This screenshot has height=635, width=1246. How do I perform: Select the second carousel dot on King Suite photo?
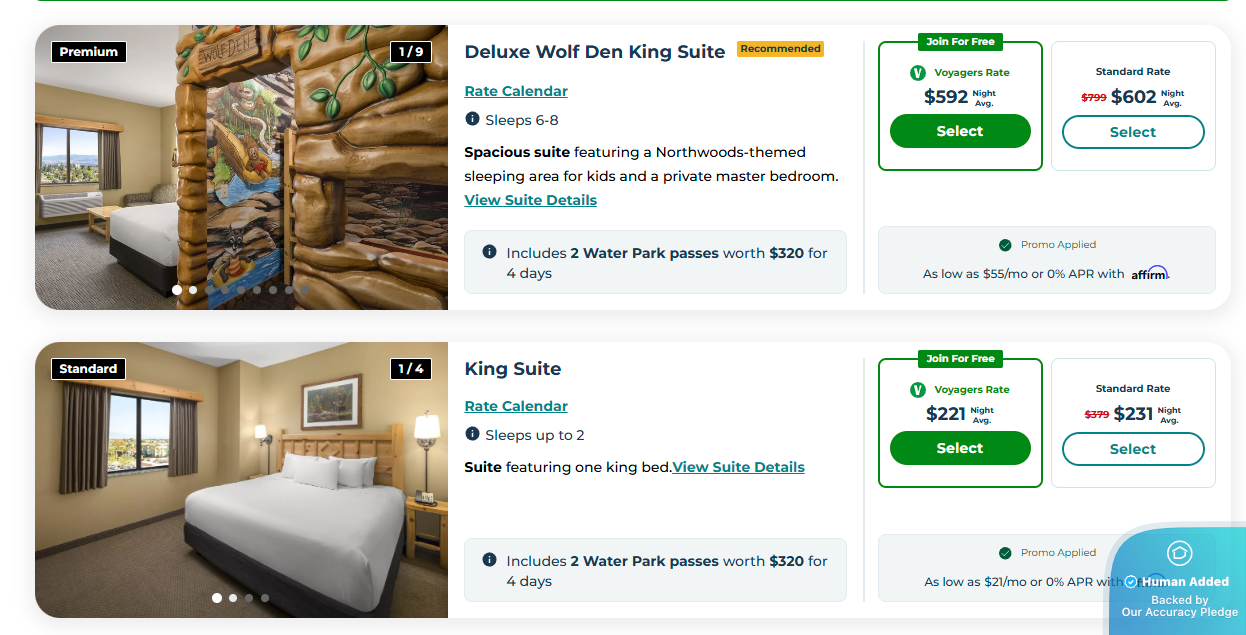click(233, 597)
